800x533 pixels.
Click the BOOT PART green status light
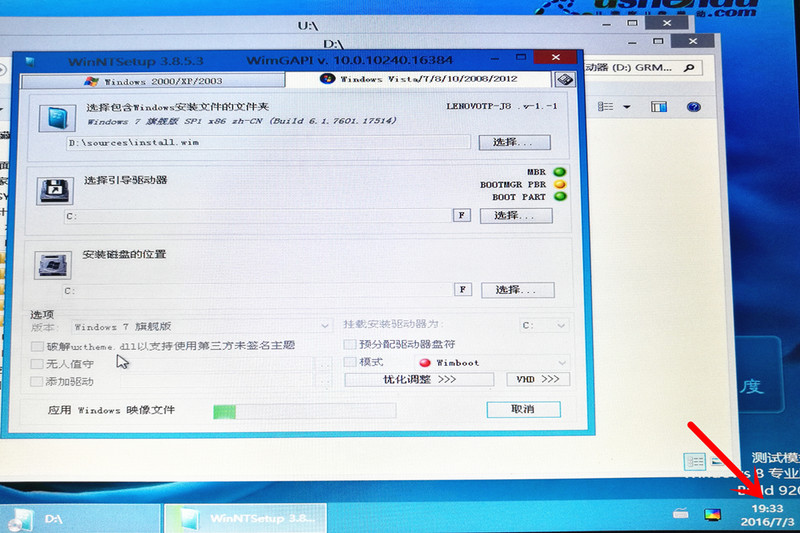560,196
